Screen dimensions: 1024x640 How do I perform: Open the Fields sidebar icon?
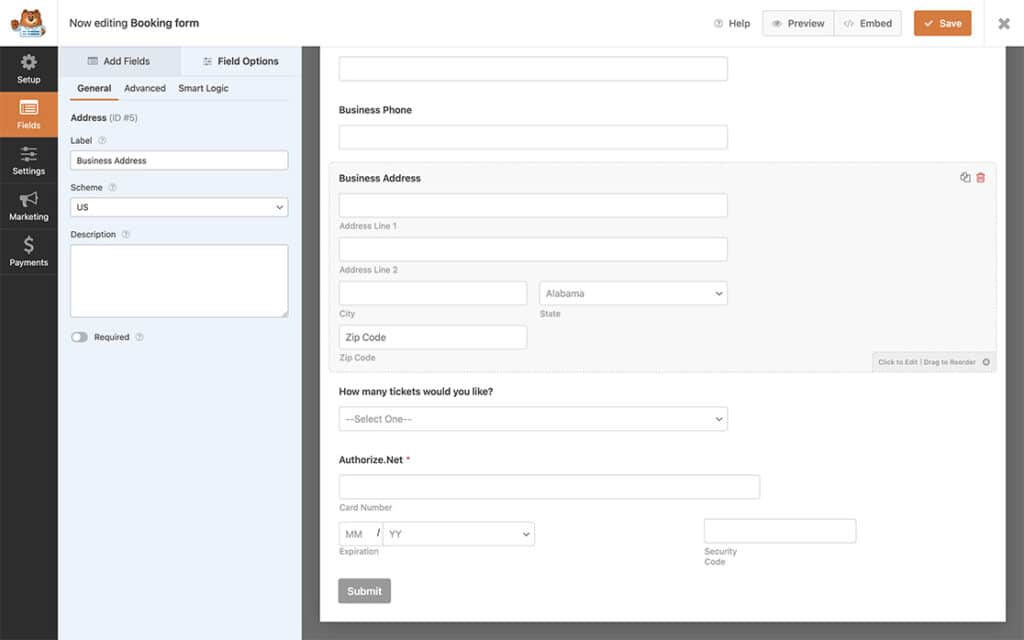pos(29,113)
